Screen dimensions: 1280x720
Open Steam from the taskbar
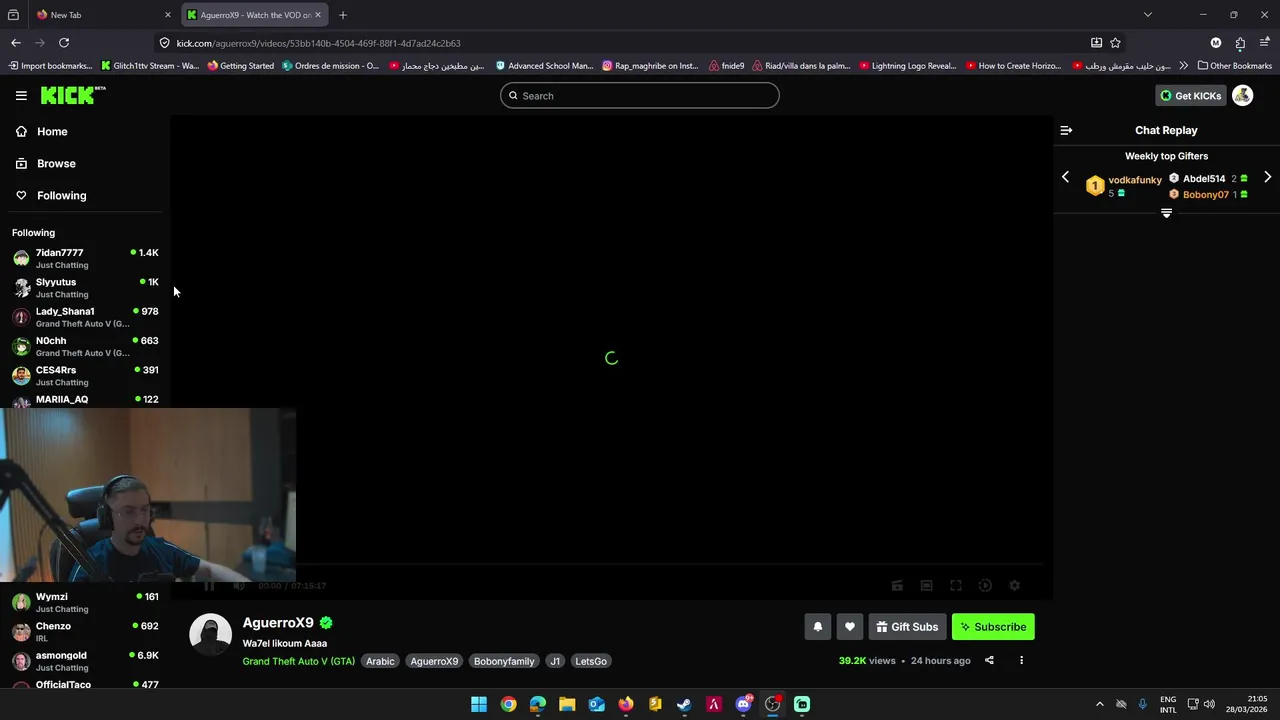[684, 704]
